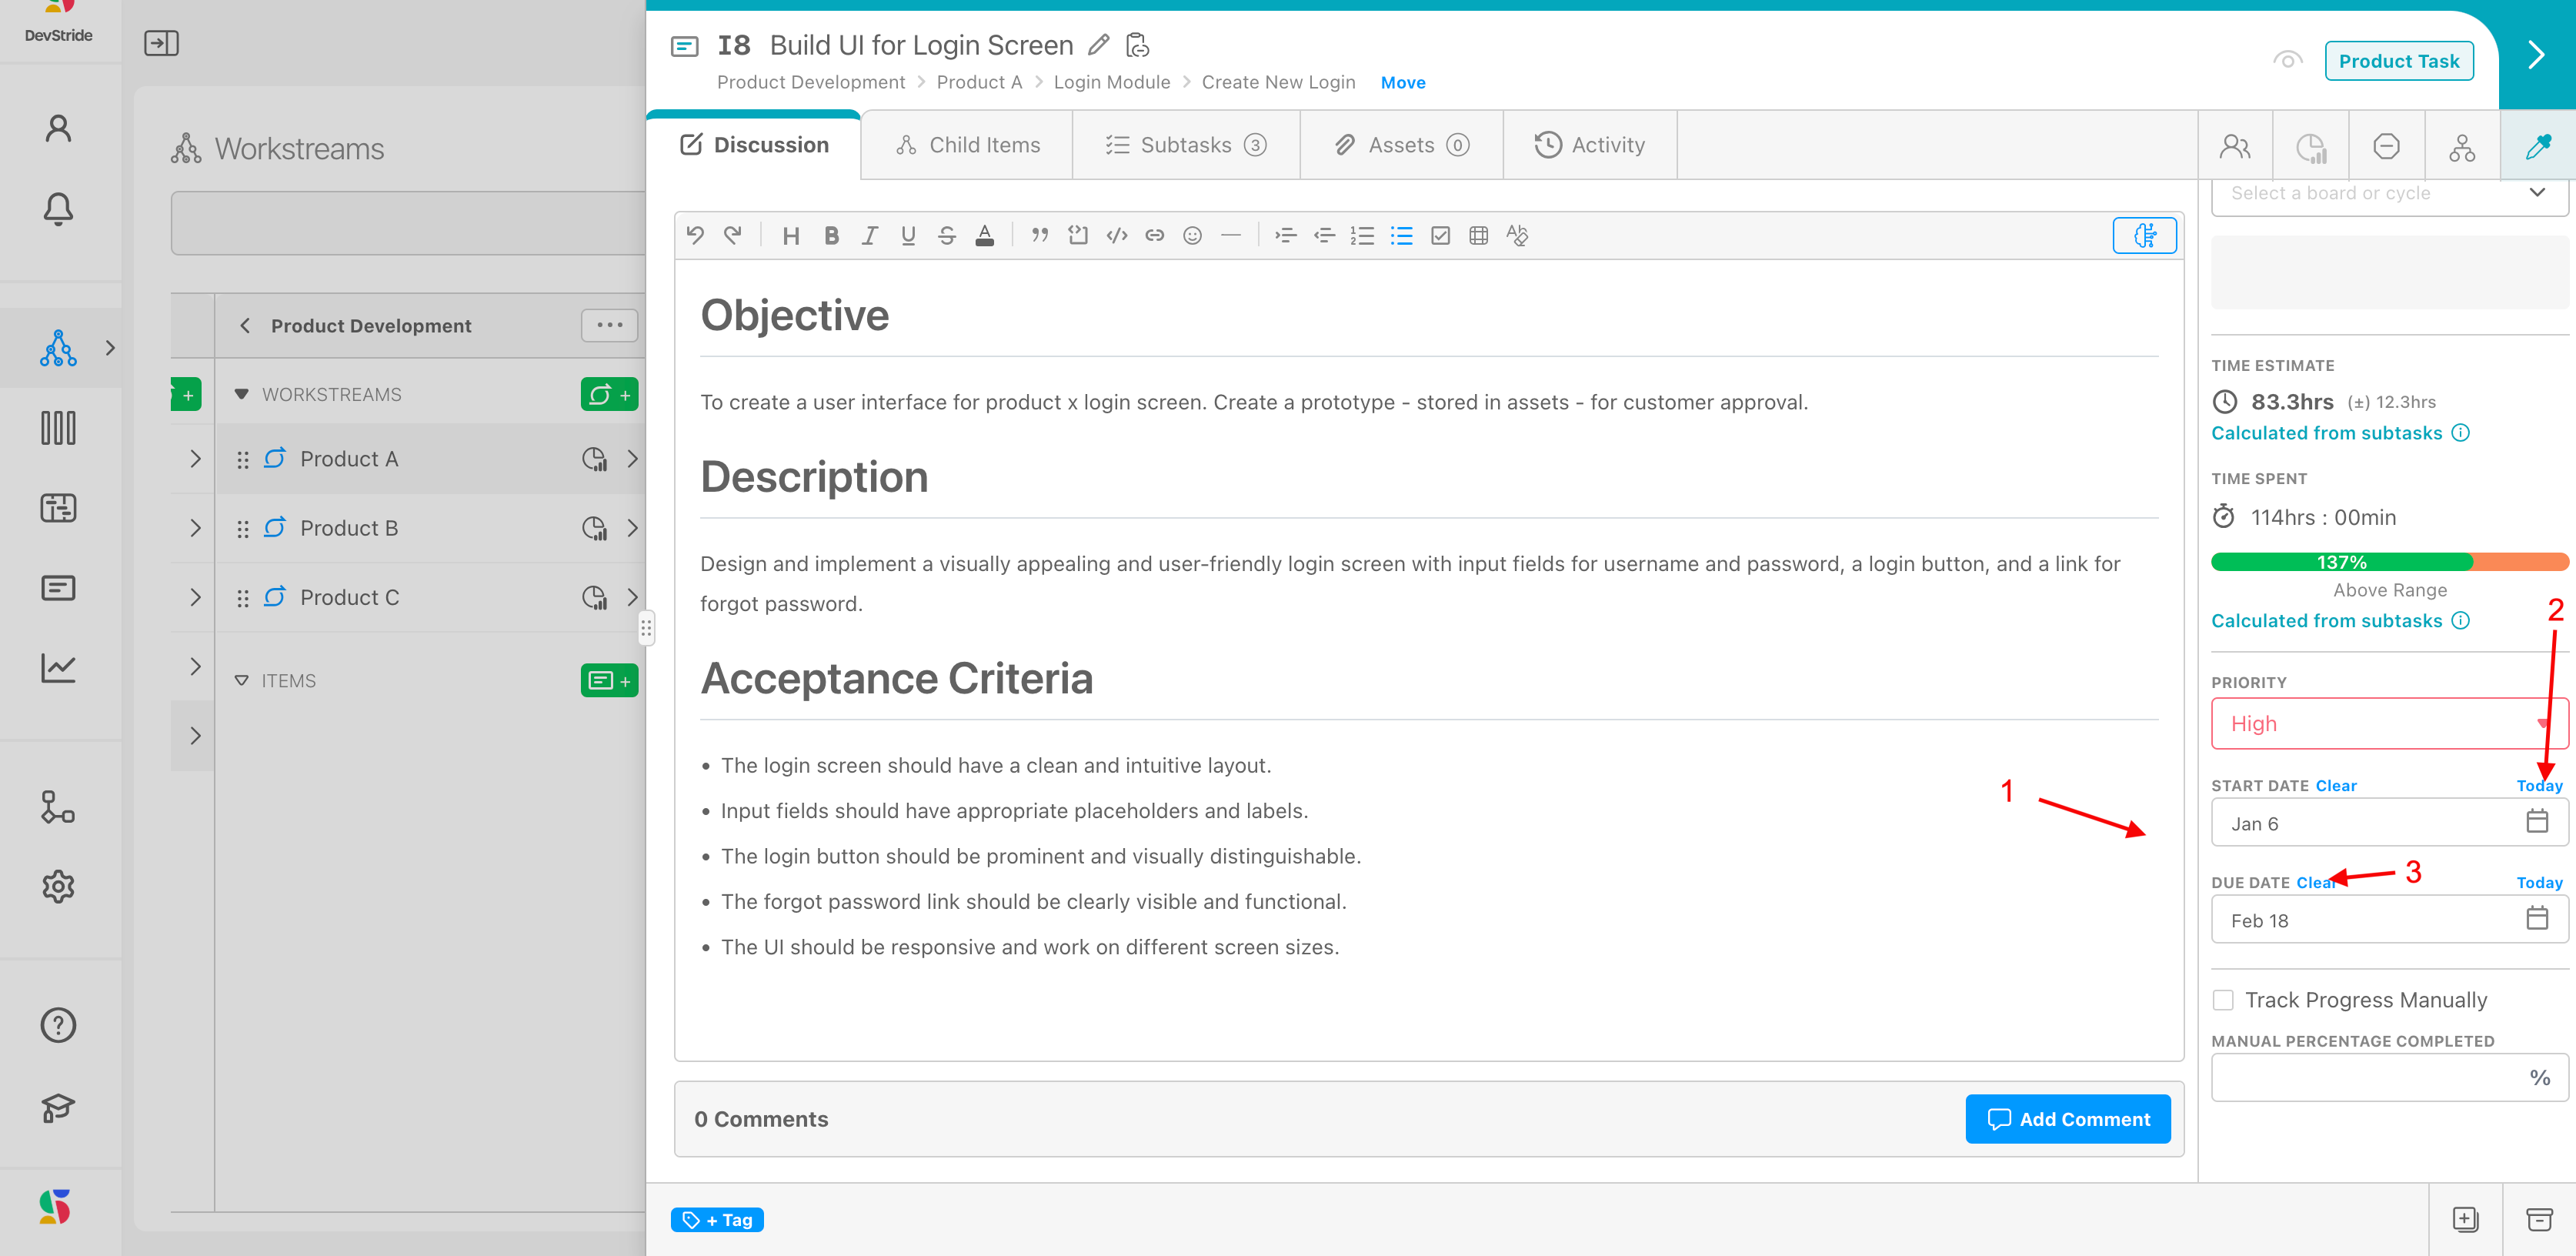Screen dimensions: 2576x1256
Task: Archive item using bottom-right box icon
Action: pyautogui.click(x=2538, y=1219)
